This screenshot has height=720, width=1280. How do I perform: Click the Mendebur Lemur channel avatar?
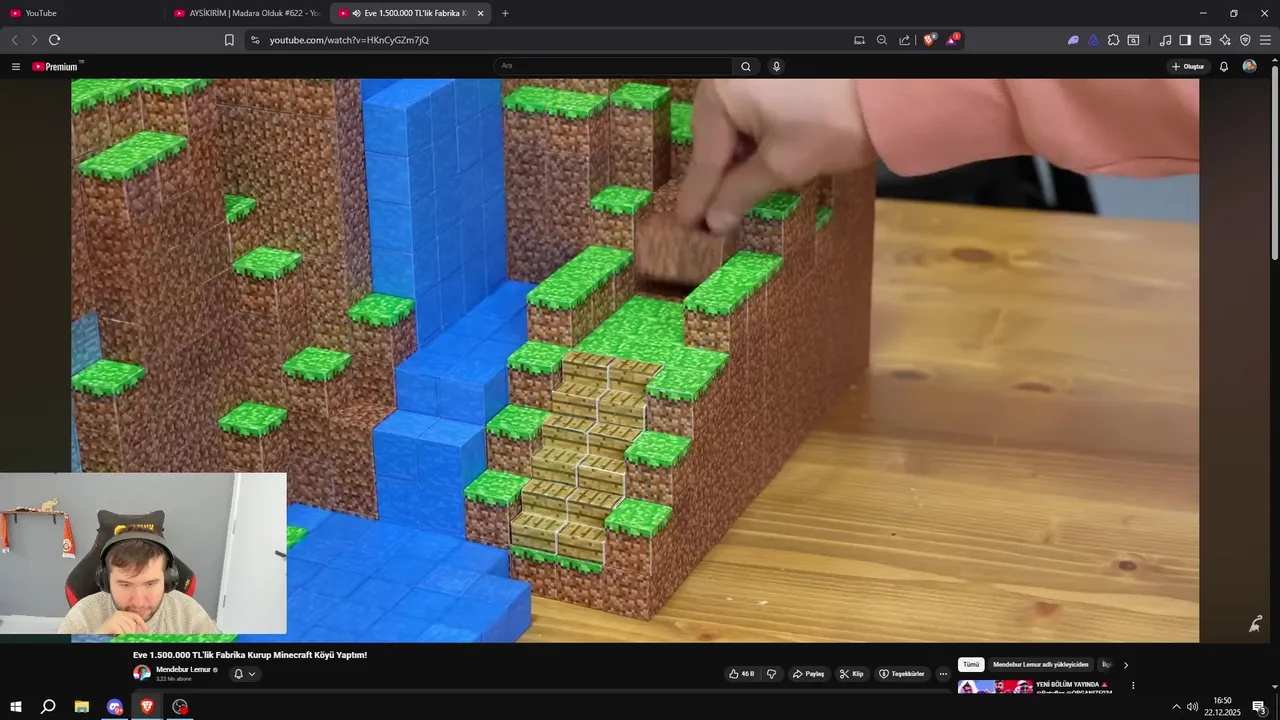[x=142, y=673]
